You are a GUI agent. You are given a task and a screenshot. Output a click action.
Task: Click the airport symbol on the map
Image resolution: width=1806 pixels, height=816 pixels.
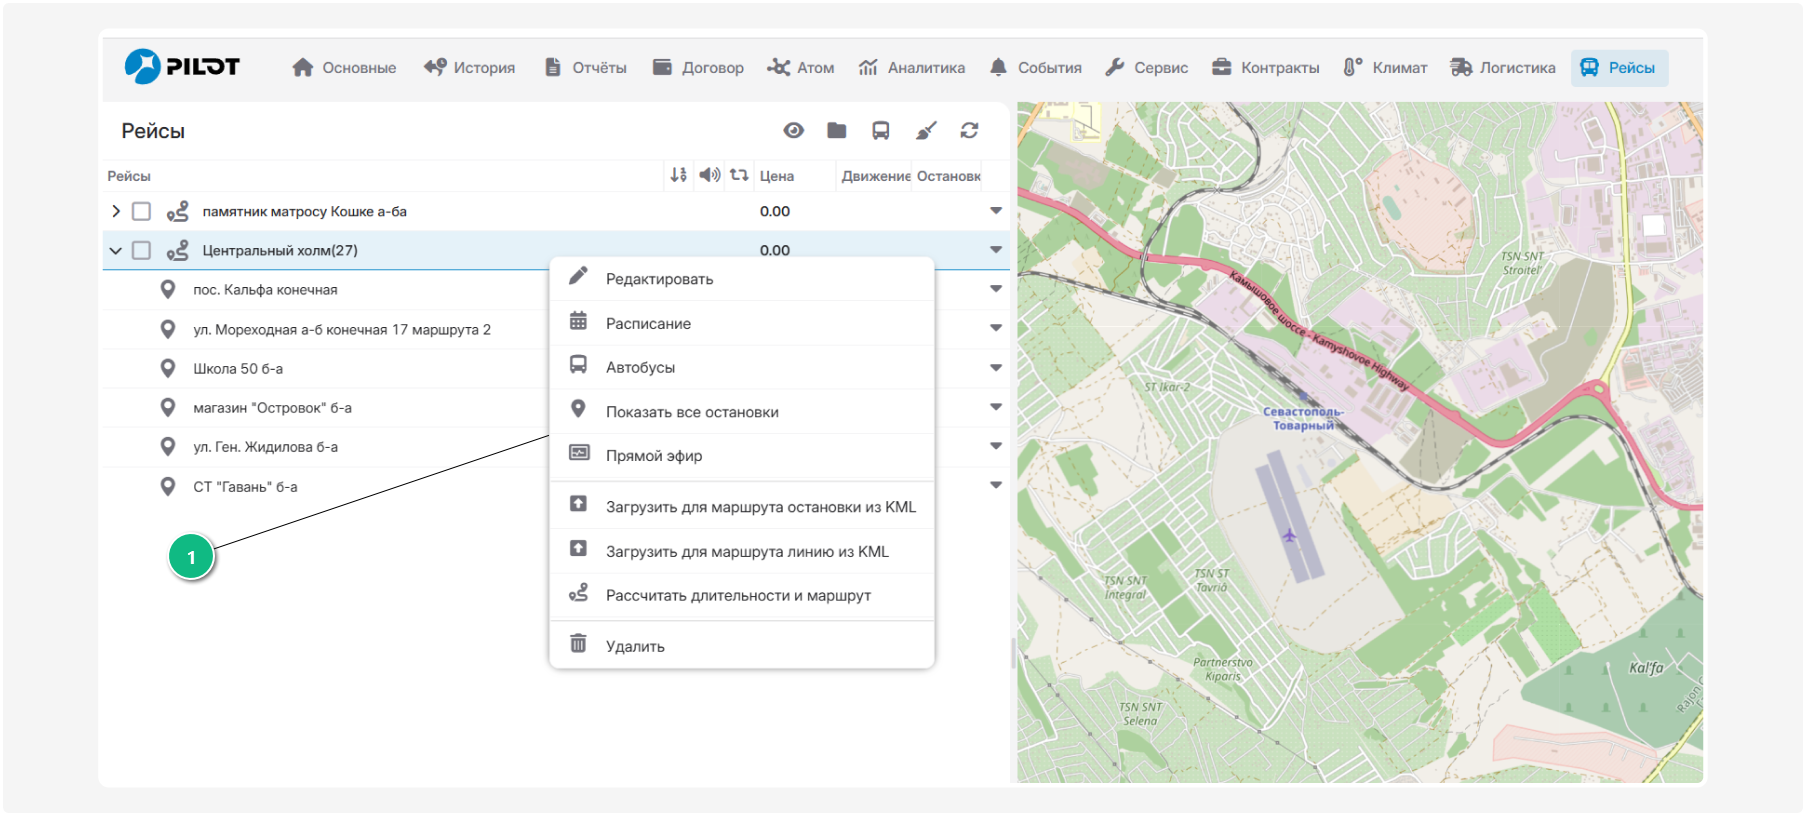1289,536
